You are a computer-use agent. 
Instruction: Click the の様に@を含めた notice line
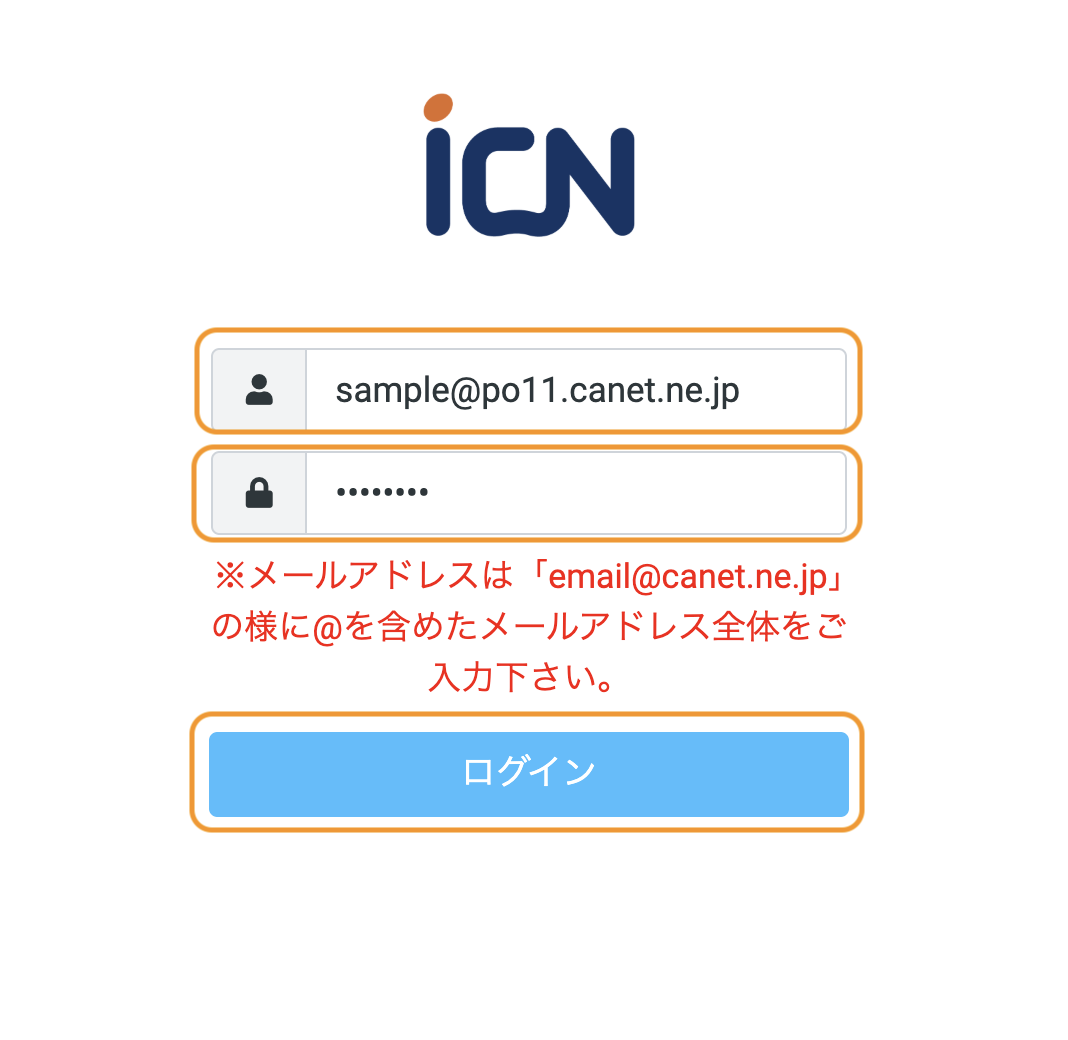pyautogui.click(x=529, y=627)
